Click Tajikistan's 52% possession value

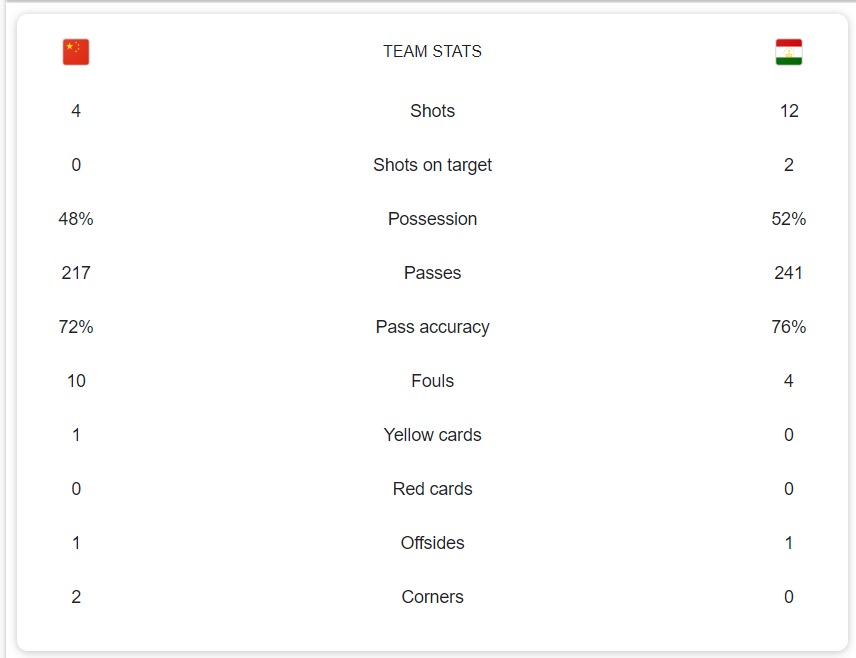789,219
